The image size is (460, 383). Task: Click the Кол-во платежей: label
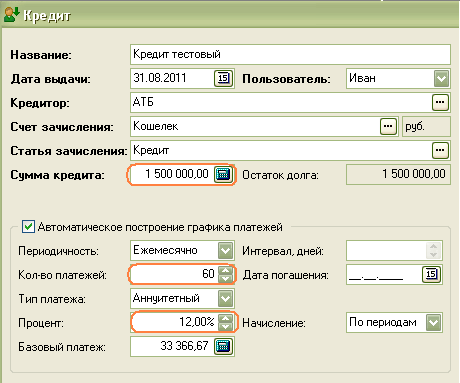62,275
